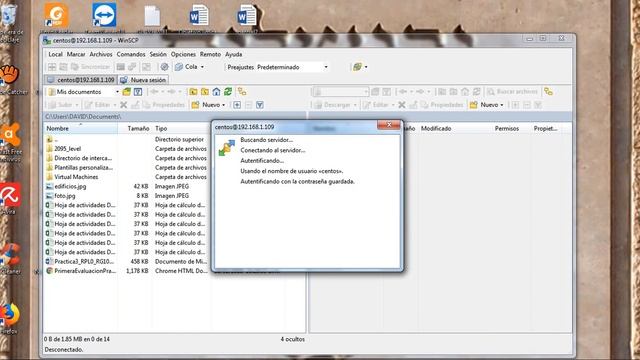Select the Virtual Machines folder
640x360 pixels.
pyautogui.click(x=76, y=177)
